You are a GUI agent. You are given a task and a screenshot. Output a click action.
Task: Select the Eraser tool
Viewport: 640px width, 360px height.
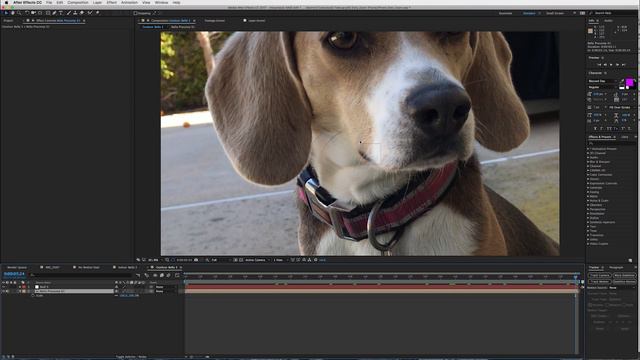tap(82, 13)
